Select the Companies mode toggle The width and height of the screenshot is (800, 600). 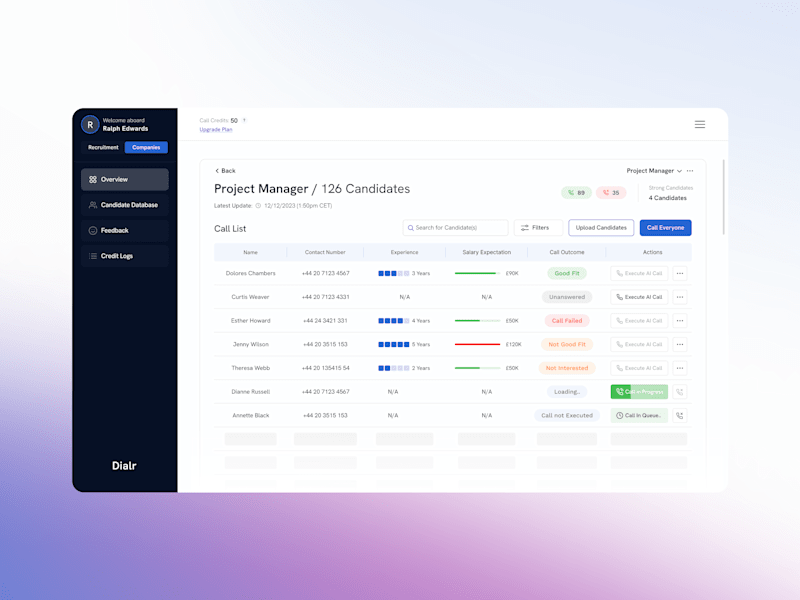point(146,147)
